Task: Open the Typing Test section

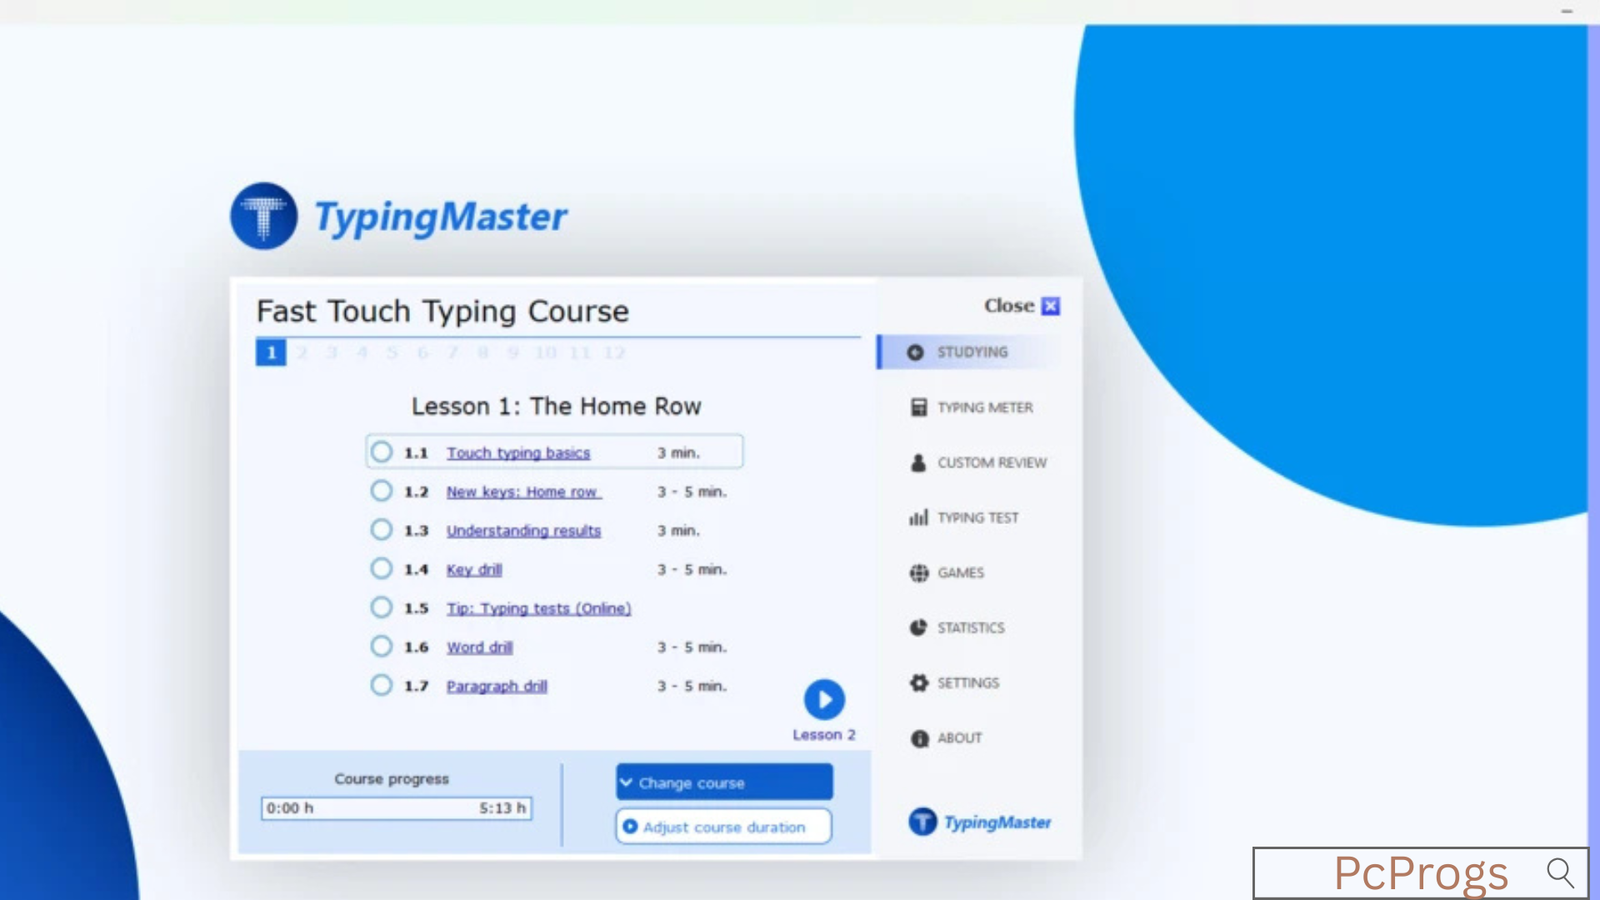Action: pos(978,517)
